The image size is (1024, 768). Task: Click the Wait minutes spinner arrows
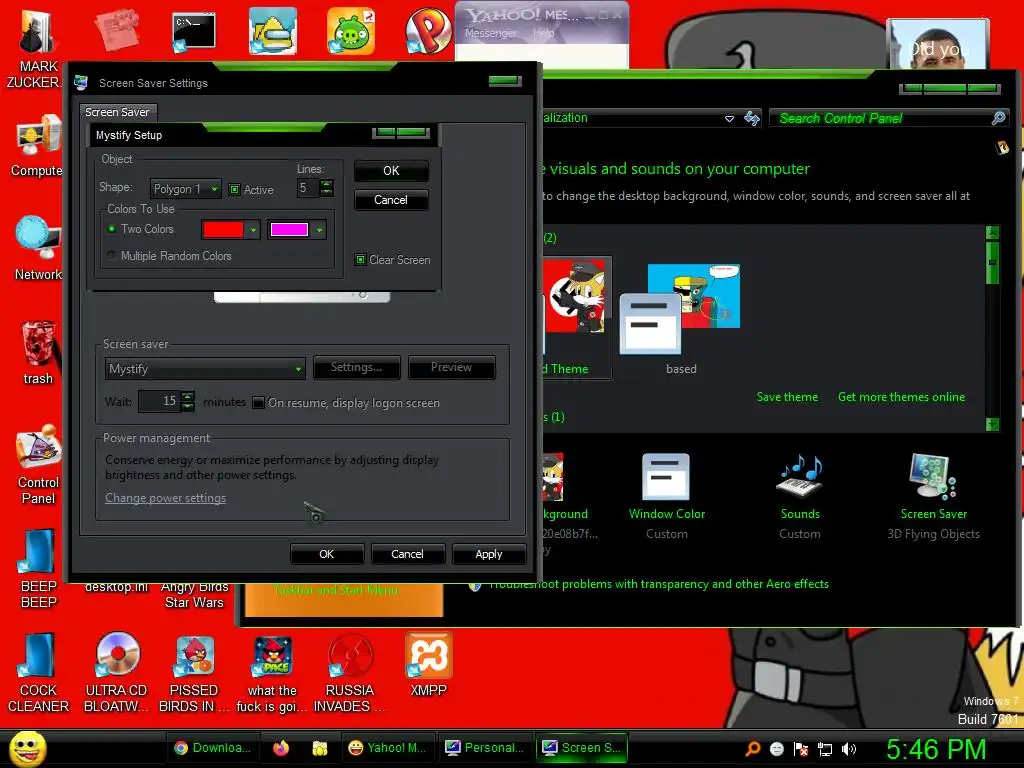[187, 401]
